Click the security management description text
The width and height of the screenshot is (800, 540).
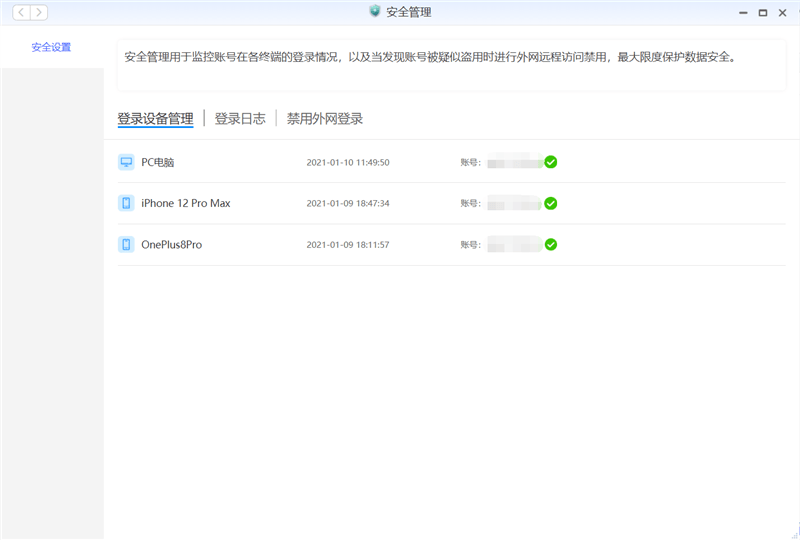tap(431, 57)
